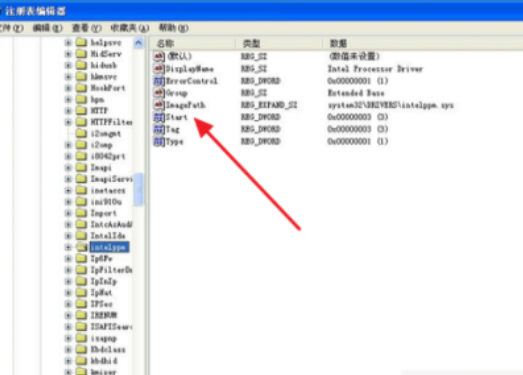Click the HookPort folder icon
523x375 pixels.
click(81, 88)
